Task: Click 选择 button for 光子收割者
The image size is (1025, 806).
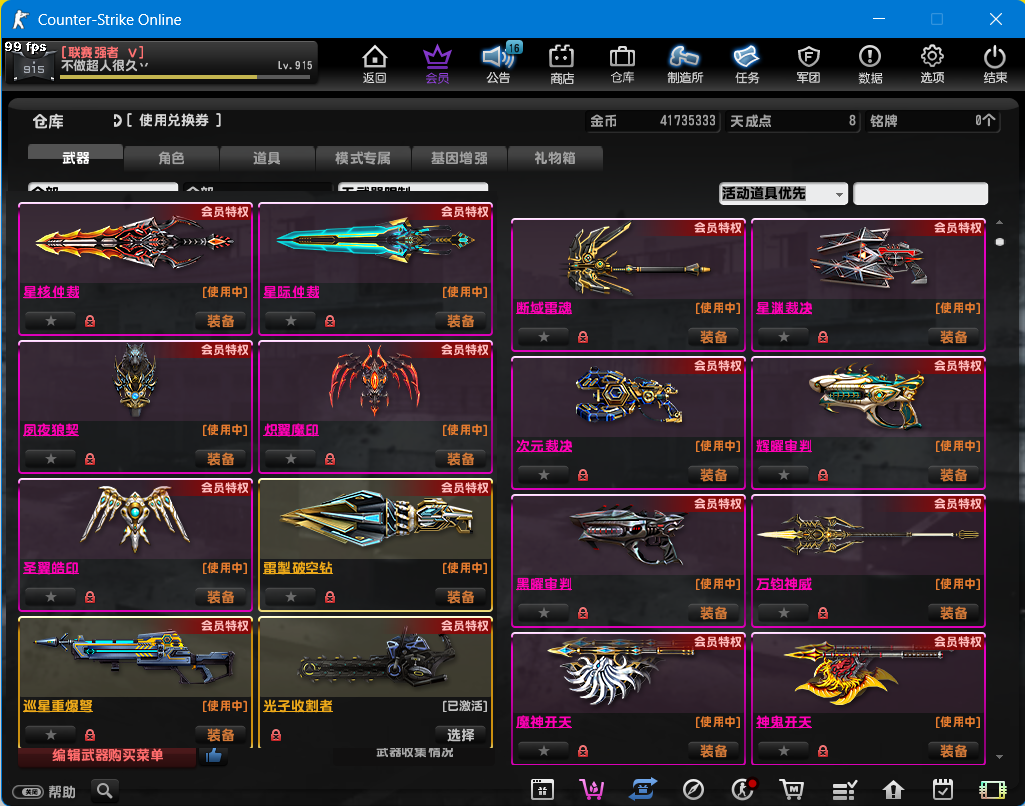Action: [x=461, y=735]
